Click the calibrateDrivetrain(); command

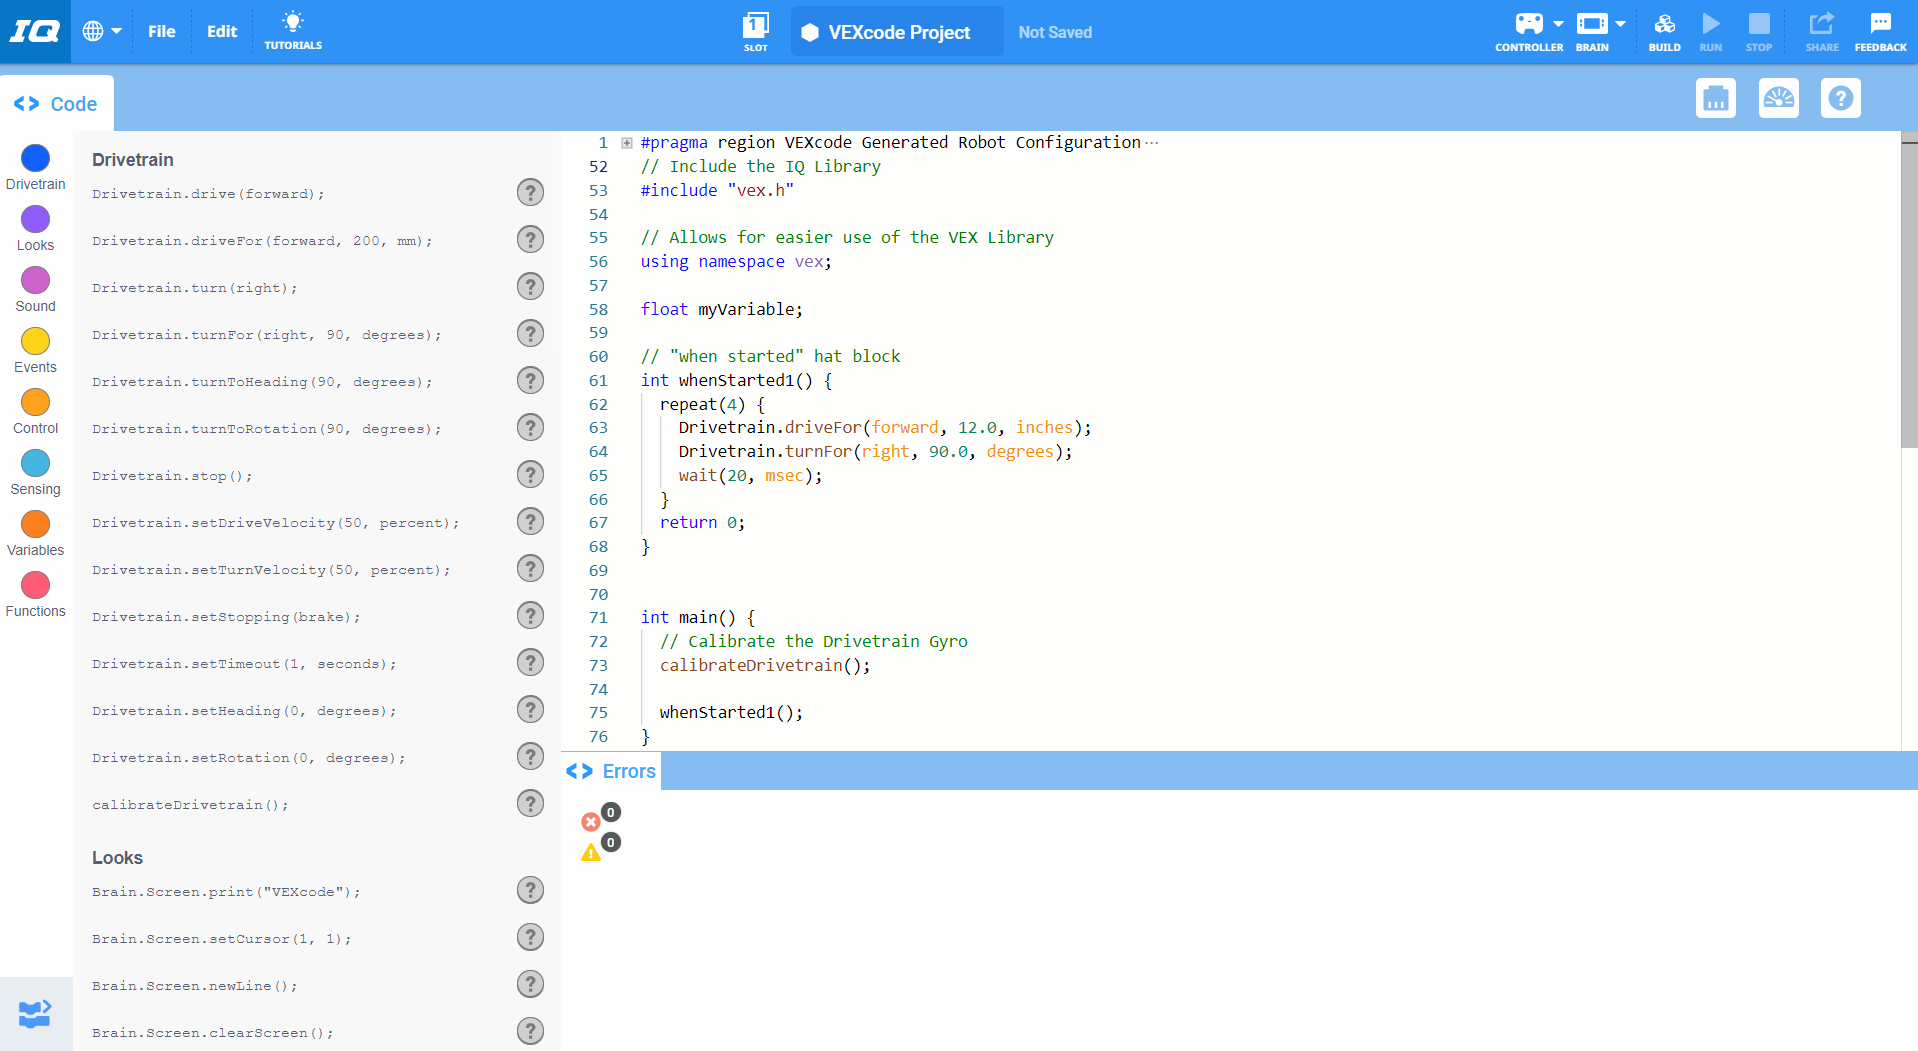pyautogui.click(x=190, y=805)
